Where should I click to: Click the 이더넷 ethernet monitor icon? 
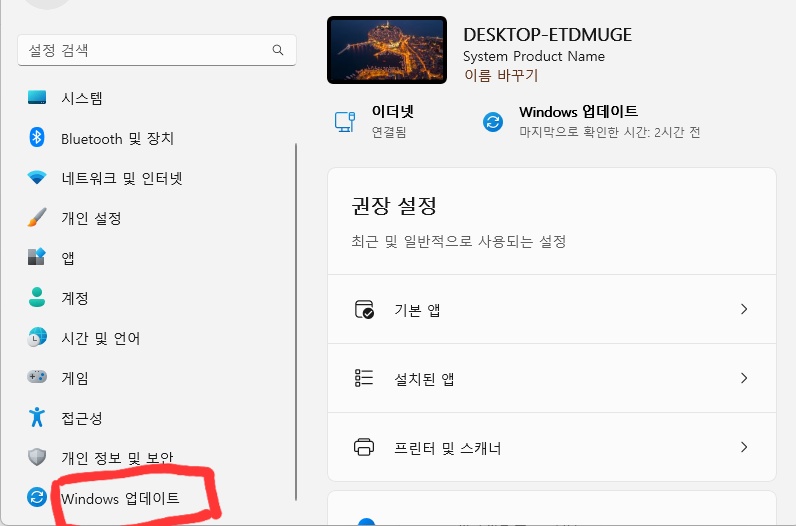(x=345, y=122)
